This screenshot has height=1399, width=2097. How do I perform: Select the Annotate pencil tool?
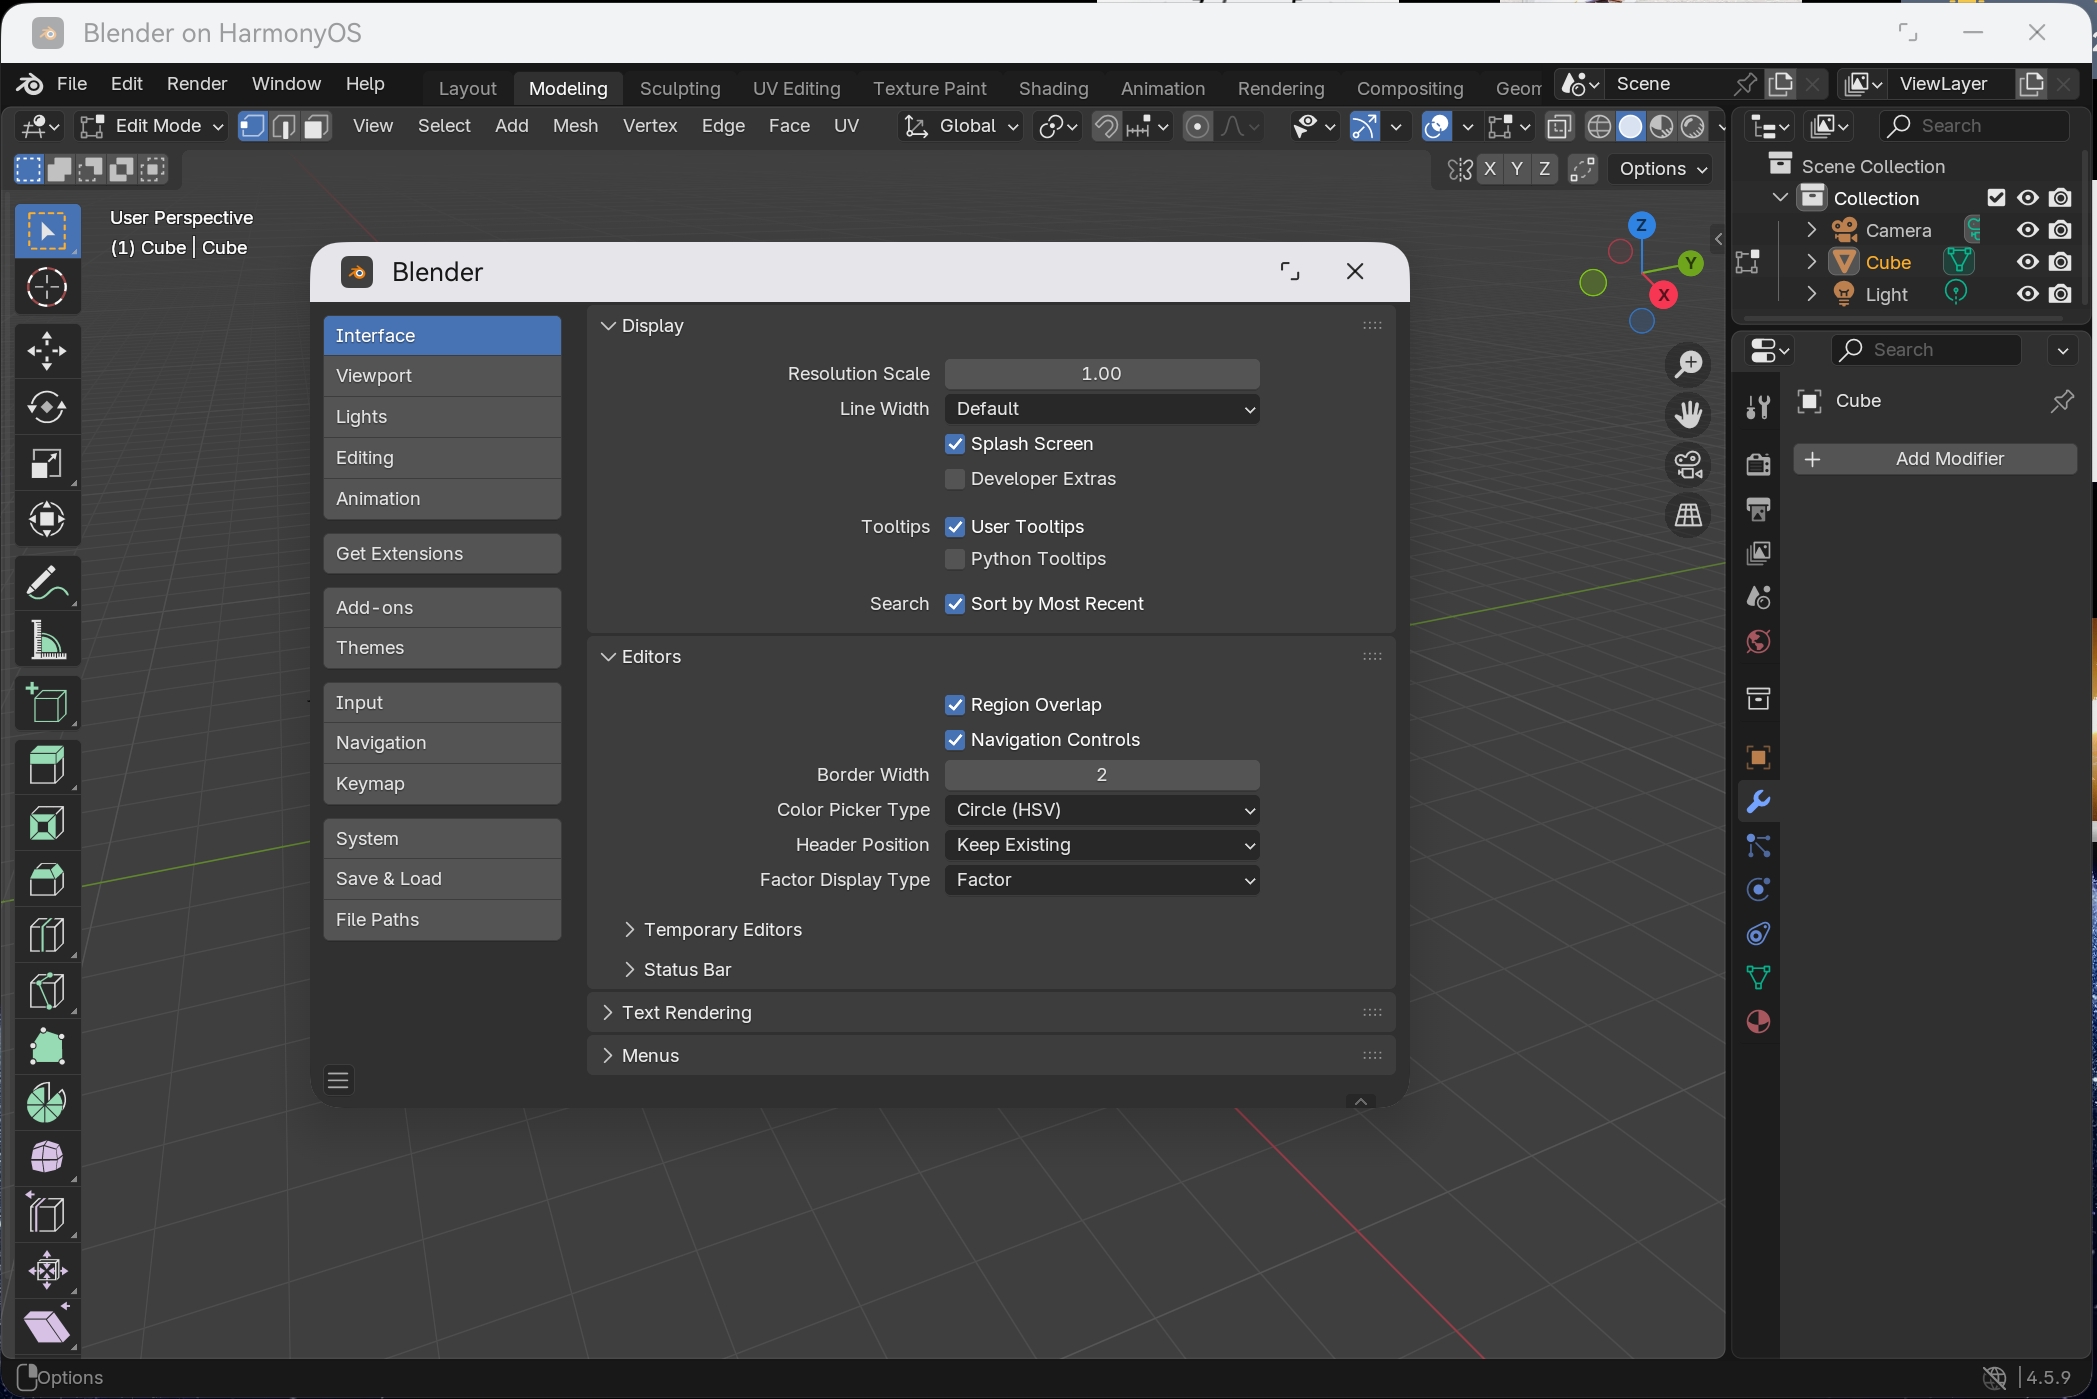47,582
